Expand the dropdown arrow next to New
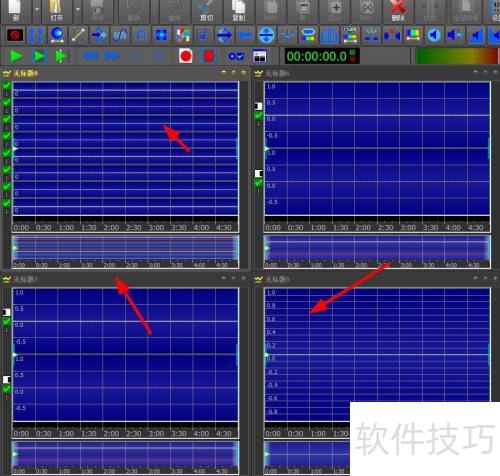500x476 pixels. [x=37, y=10]
